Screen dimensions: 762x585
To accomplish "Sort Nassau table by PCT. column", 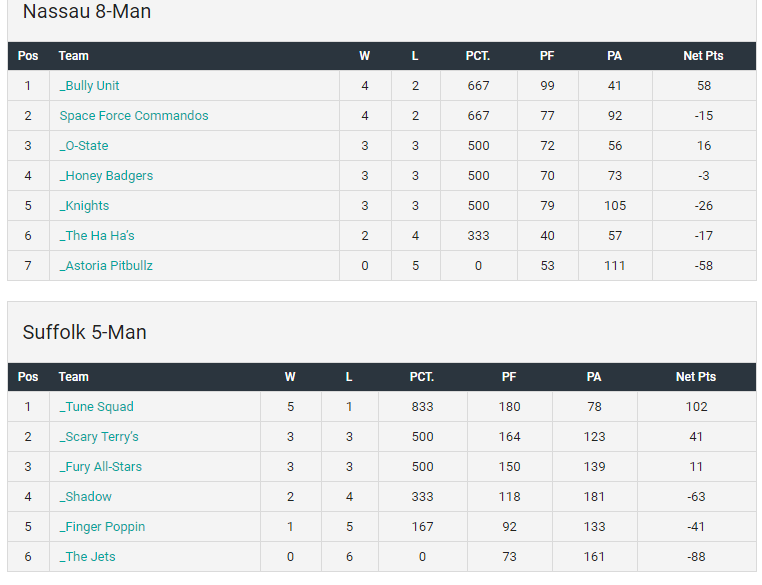I will [x=478, y=56].
